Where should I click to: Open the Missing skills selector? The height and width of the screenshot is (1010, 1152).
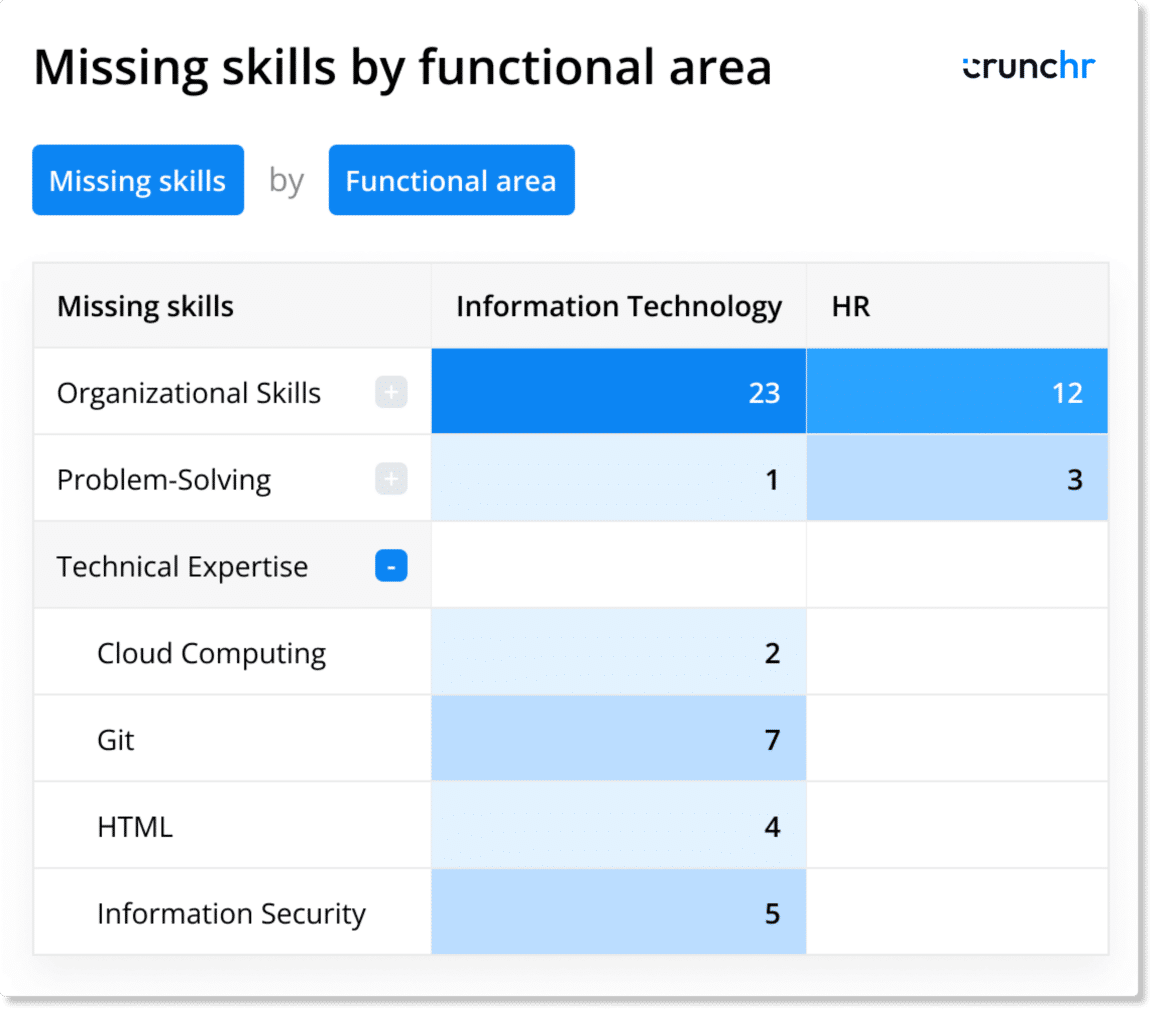coord(137,180)
